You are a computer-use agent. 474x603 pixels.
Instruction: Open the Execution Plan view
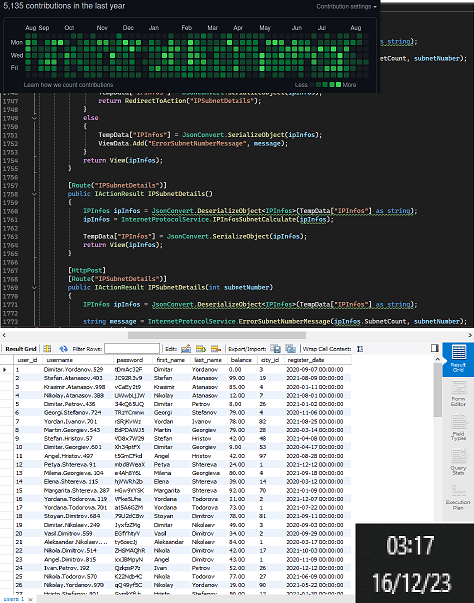point(458,496)
